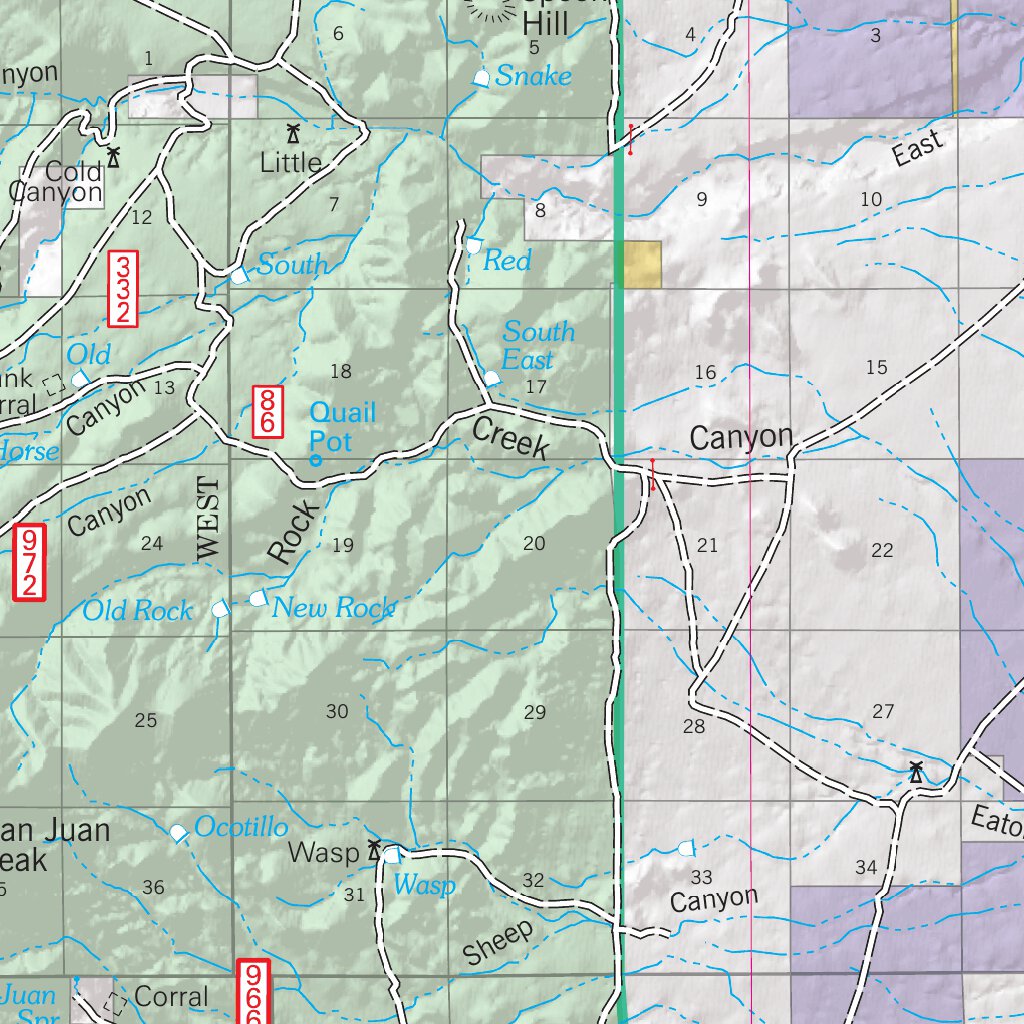Screen dimensions: 1024x1024
Task: Click the South East spring symbol
Action: click(492, 377)
